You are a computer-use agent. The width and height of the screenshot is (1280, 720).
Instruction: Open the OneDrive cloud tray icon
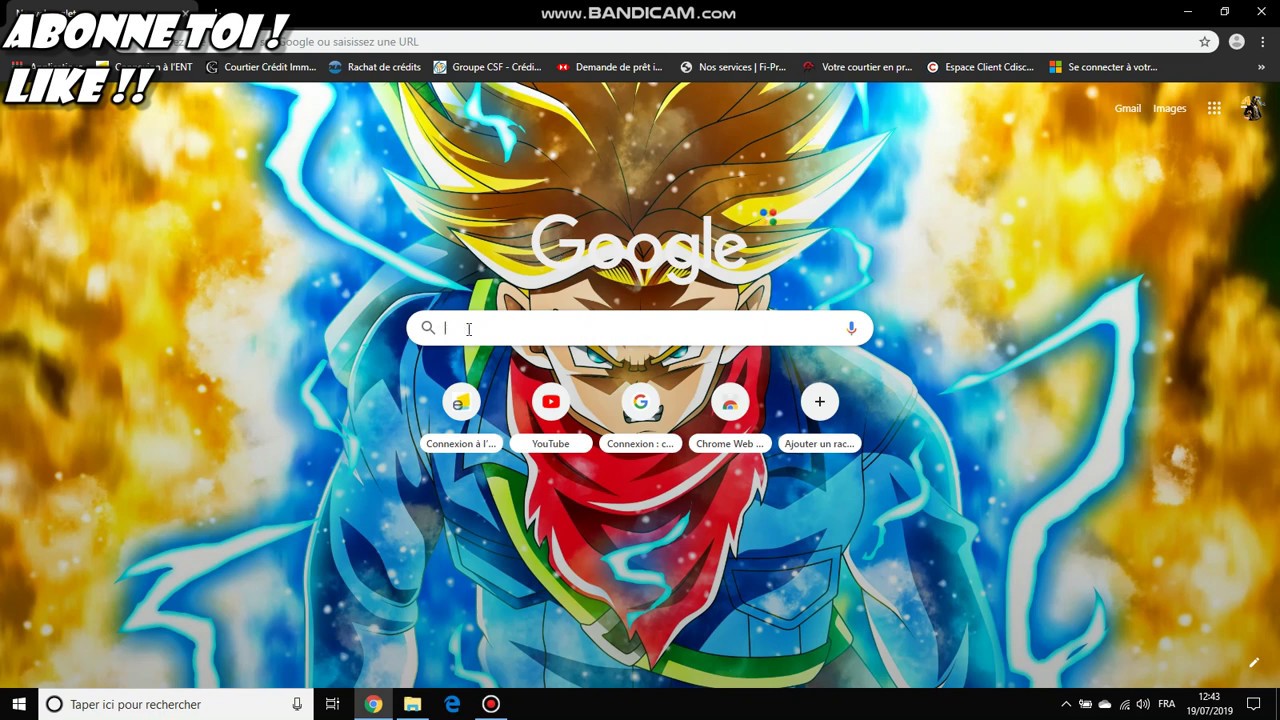tap(1105, 704)
